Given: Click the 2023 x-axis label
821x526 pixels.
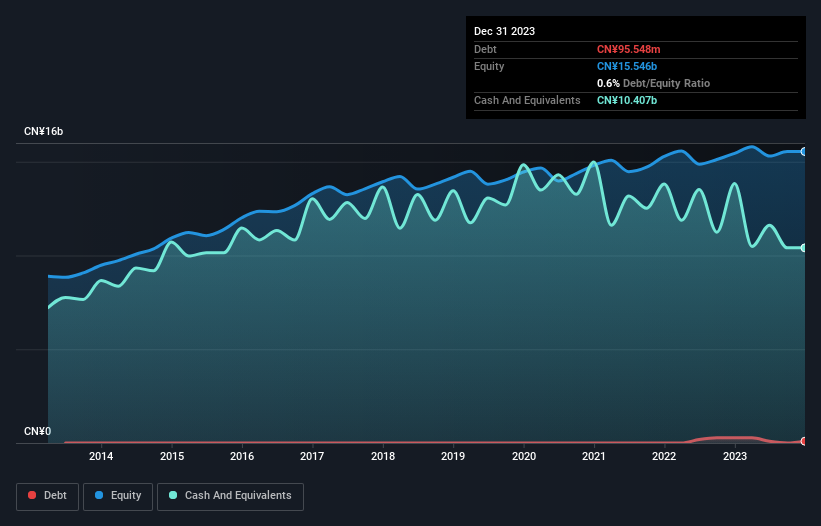Looking at the screenshot, I should click(x=735, y=456).
